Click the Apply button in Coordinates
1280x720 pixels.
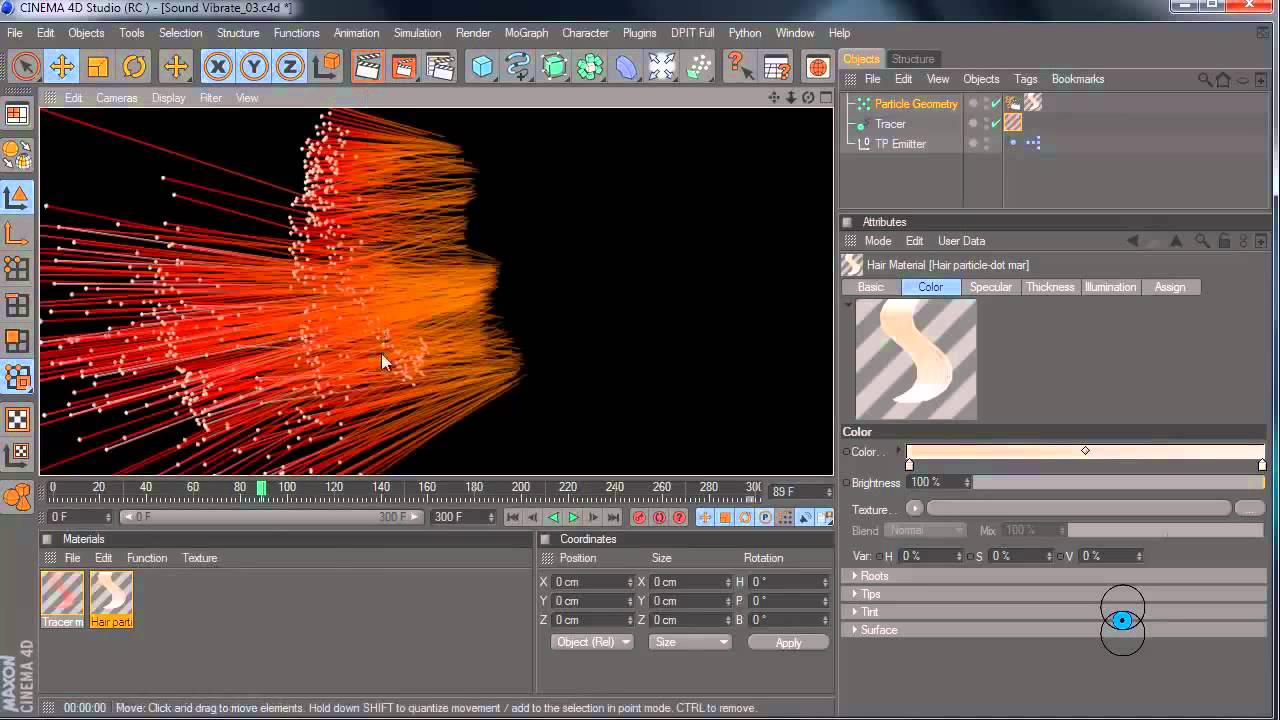(788, 643)
